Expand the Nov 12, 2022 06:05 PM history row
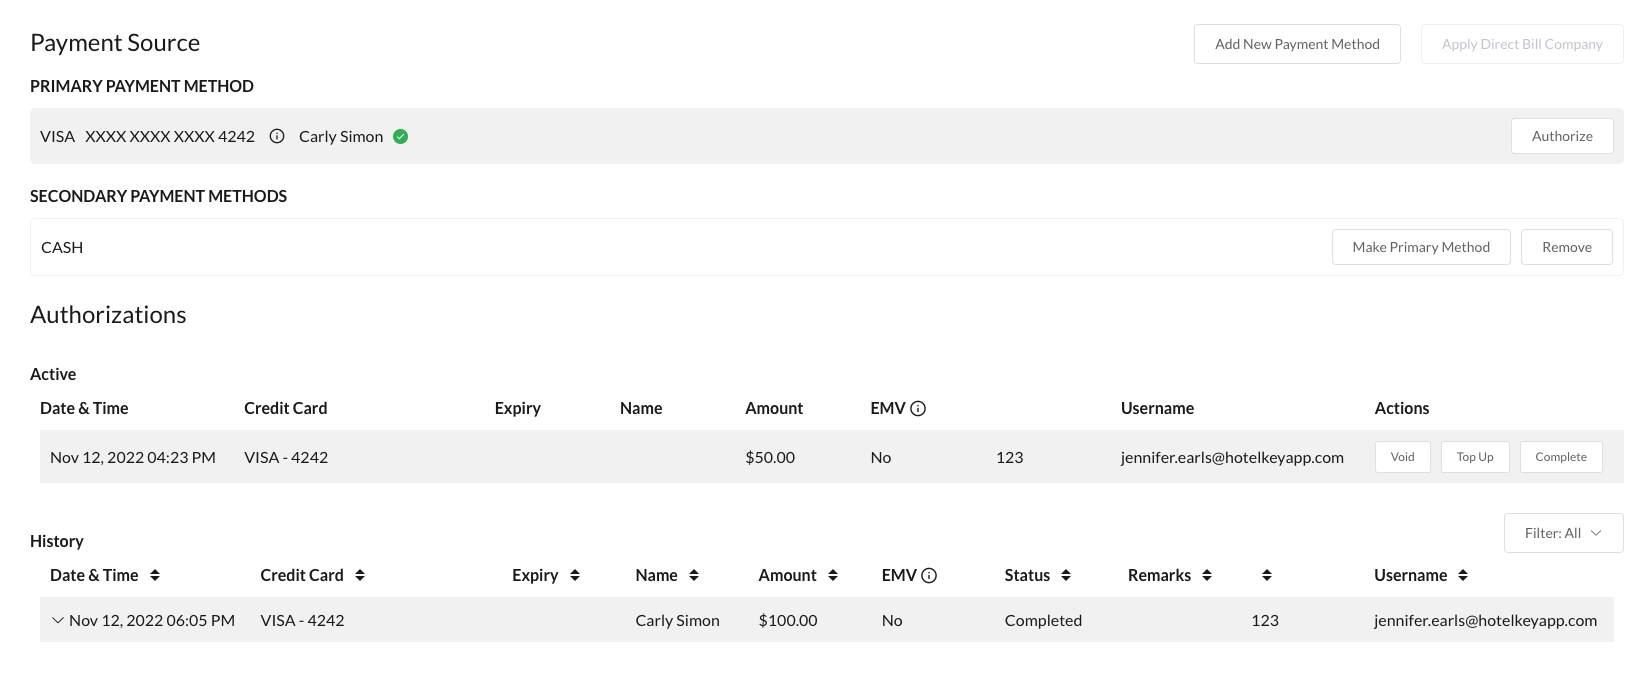The height and width of the screenshot is (685, 1649). (57, 620)
